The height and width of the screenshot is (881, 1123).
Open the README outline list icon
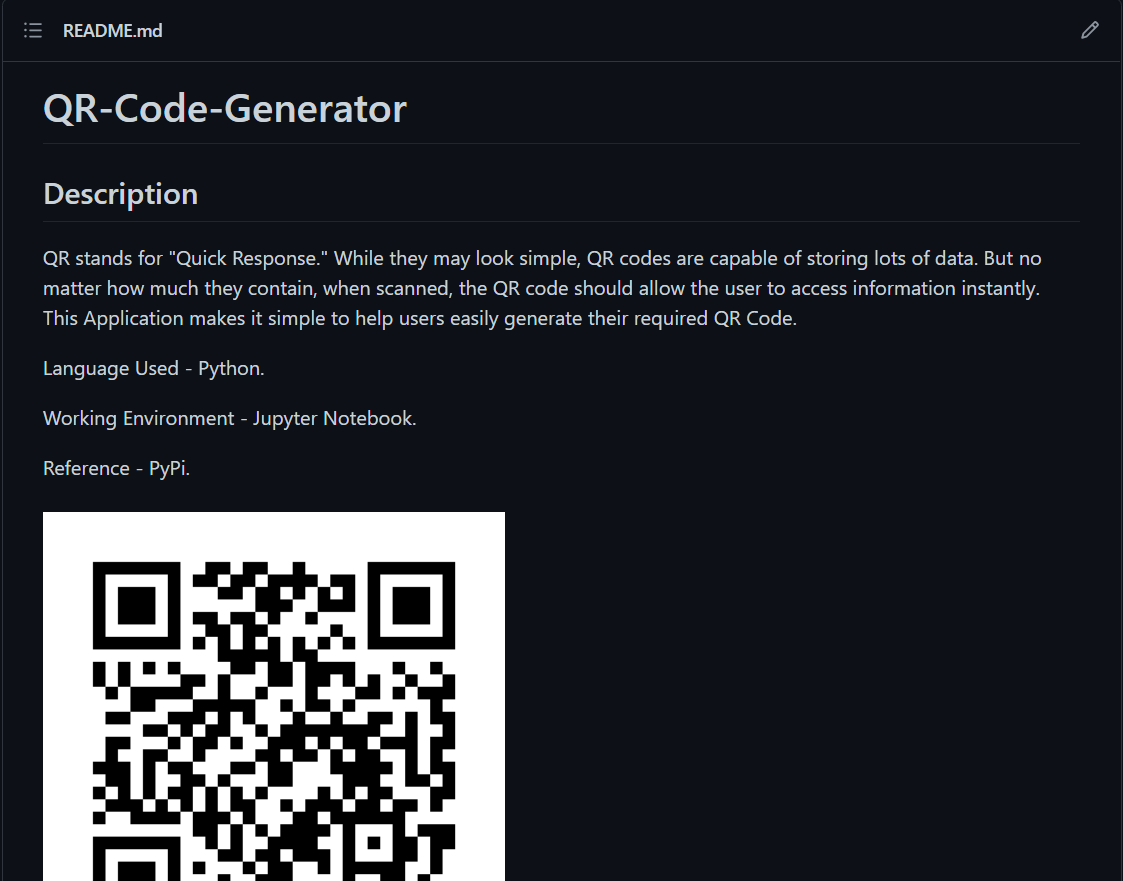33,30
